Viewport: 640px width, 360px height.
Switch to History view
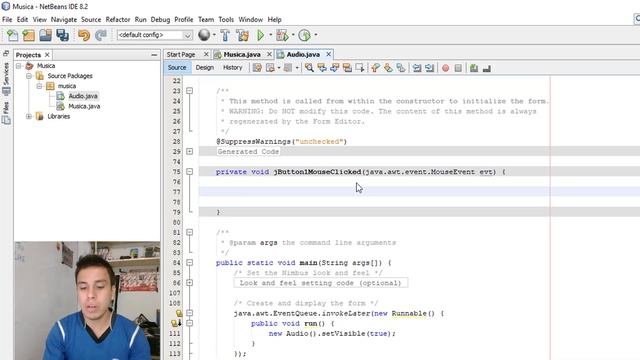pyautogui.click(x=232, y=68)
